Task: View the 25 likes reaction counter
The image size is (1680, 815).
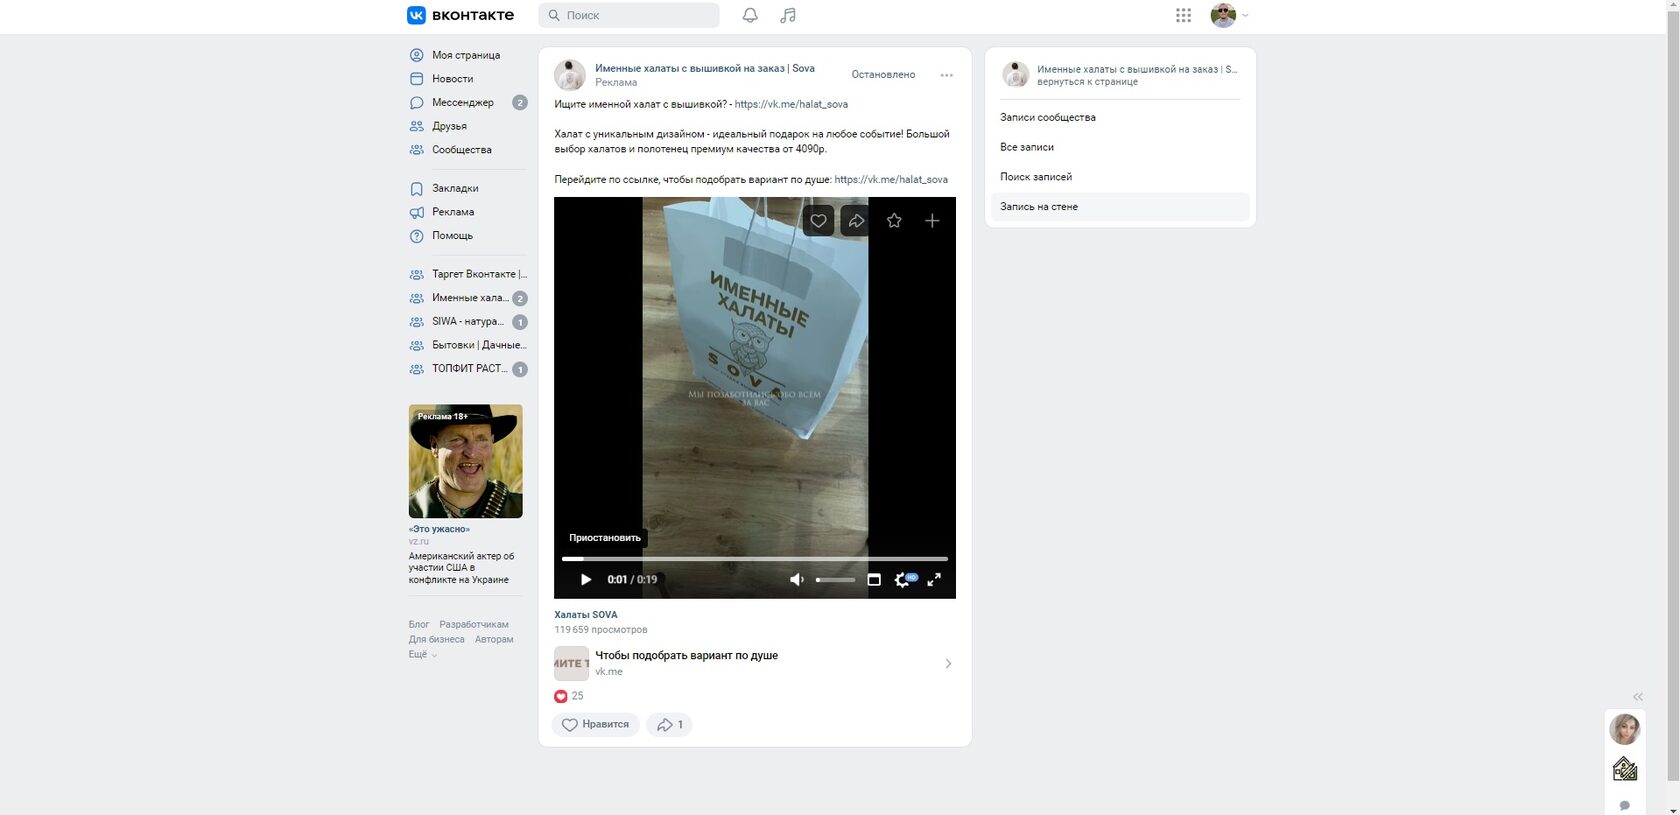Action: point(569,696)
